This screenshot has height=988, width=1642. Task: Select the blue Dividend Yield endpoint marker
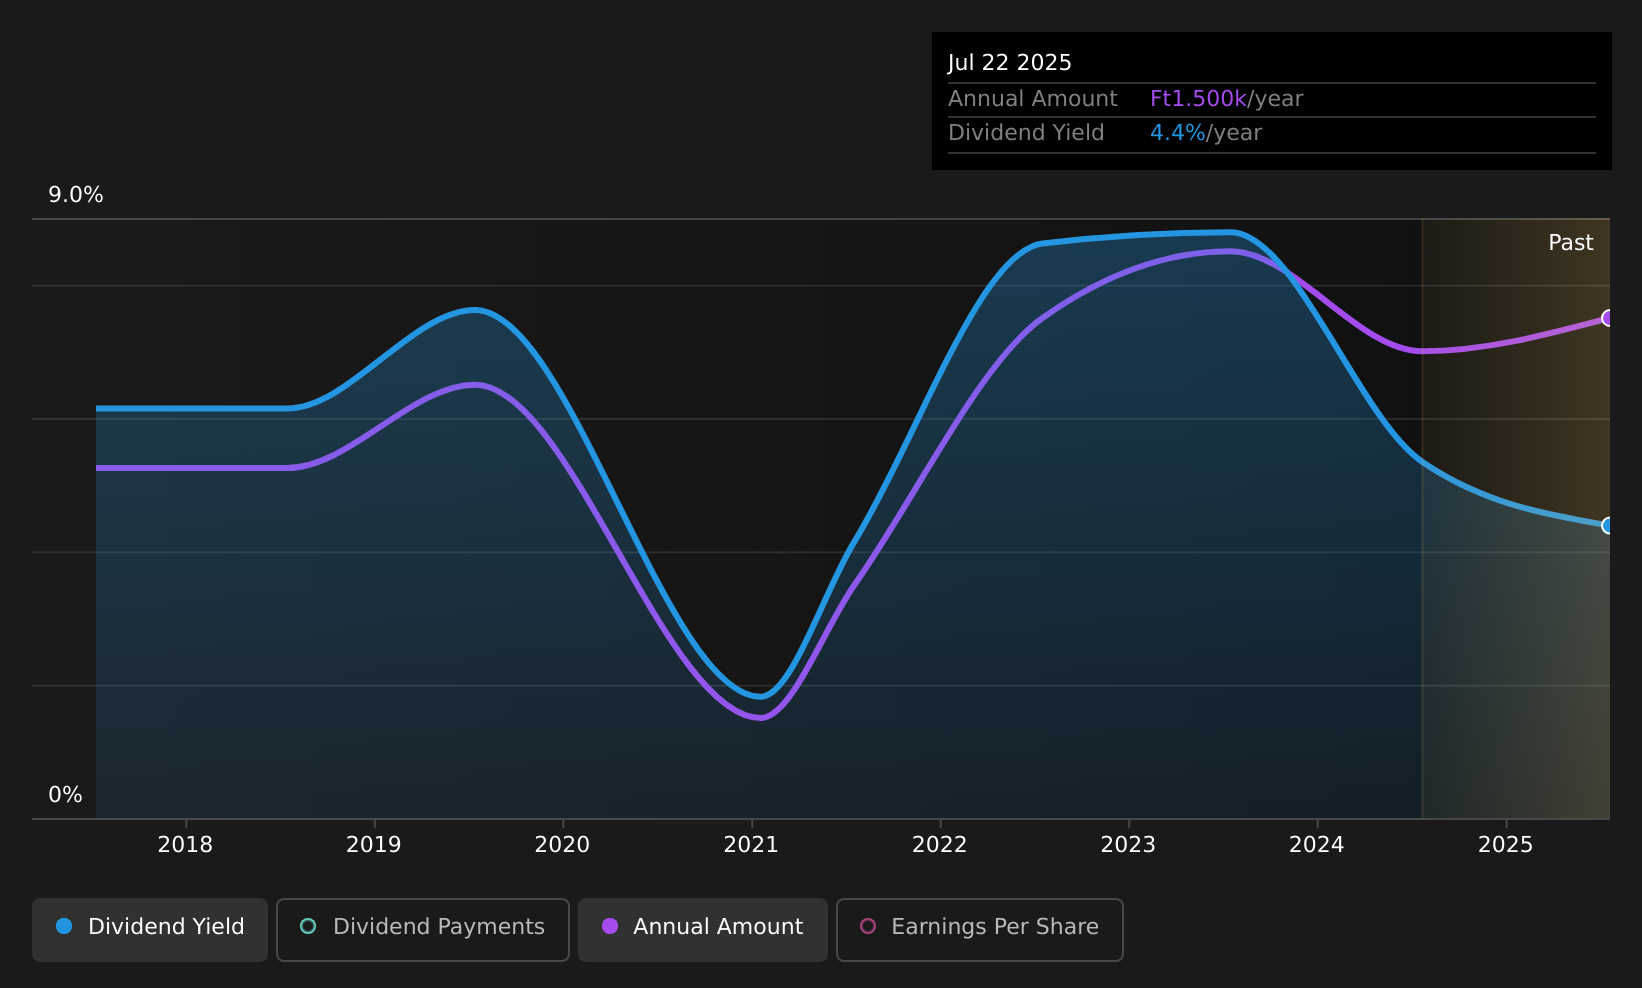(1608, 525)
